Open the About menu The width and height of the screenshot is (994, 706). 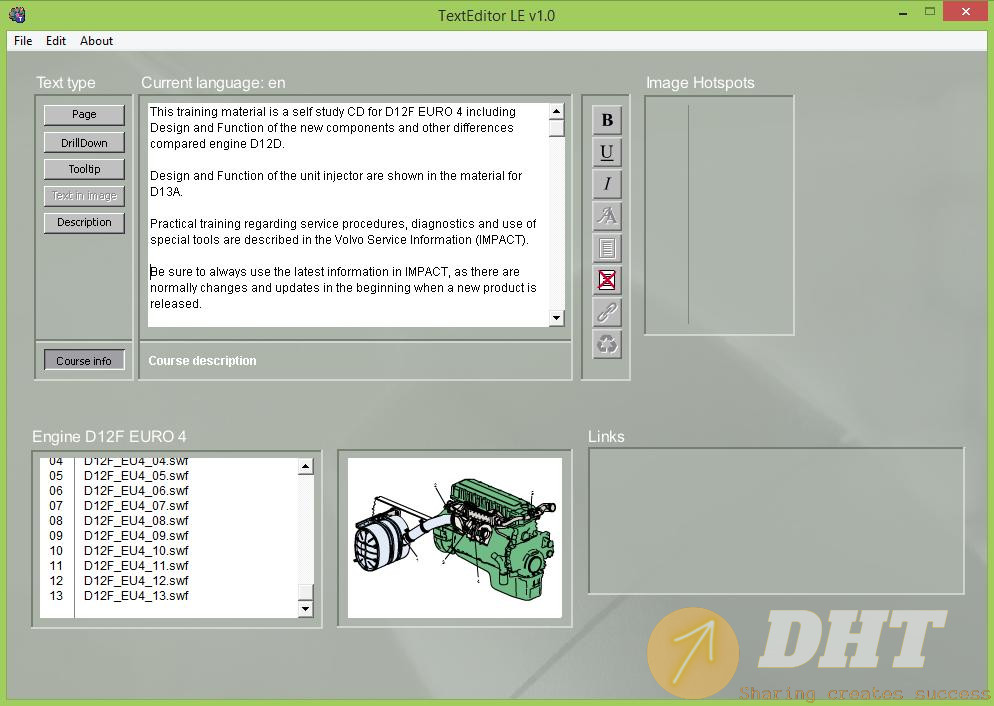[96, 41]
